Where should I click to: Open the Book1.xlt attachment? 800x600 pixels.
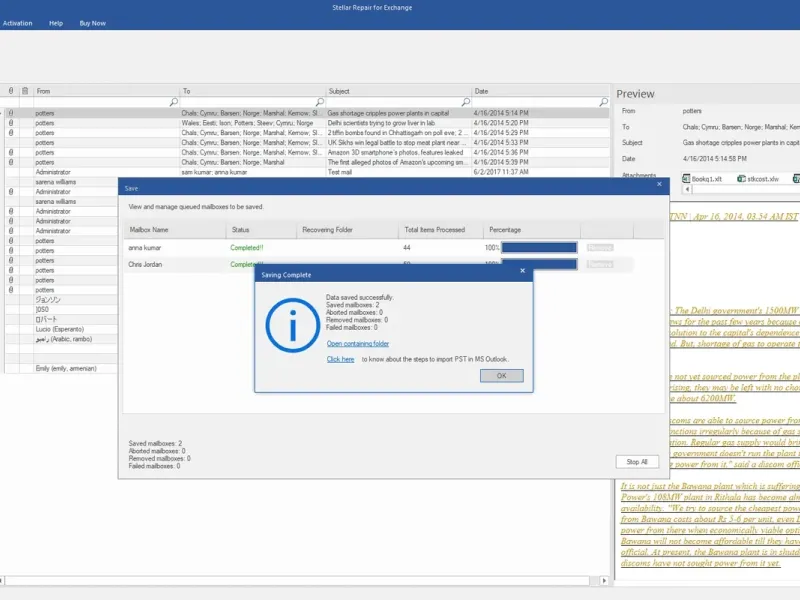tap(702, 179)
